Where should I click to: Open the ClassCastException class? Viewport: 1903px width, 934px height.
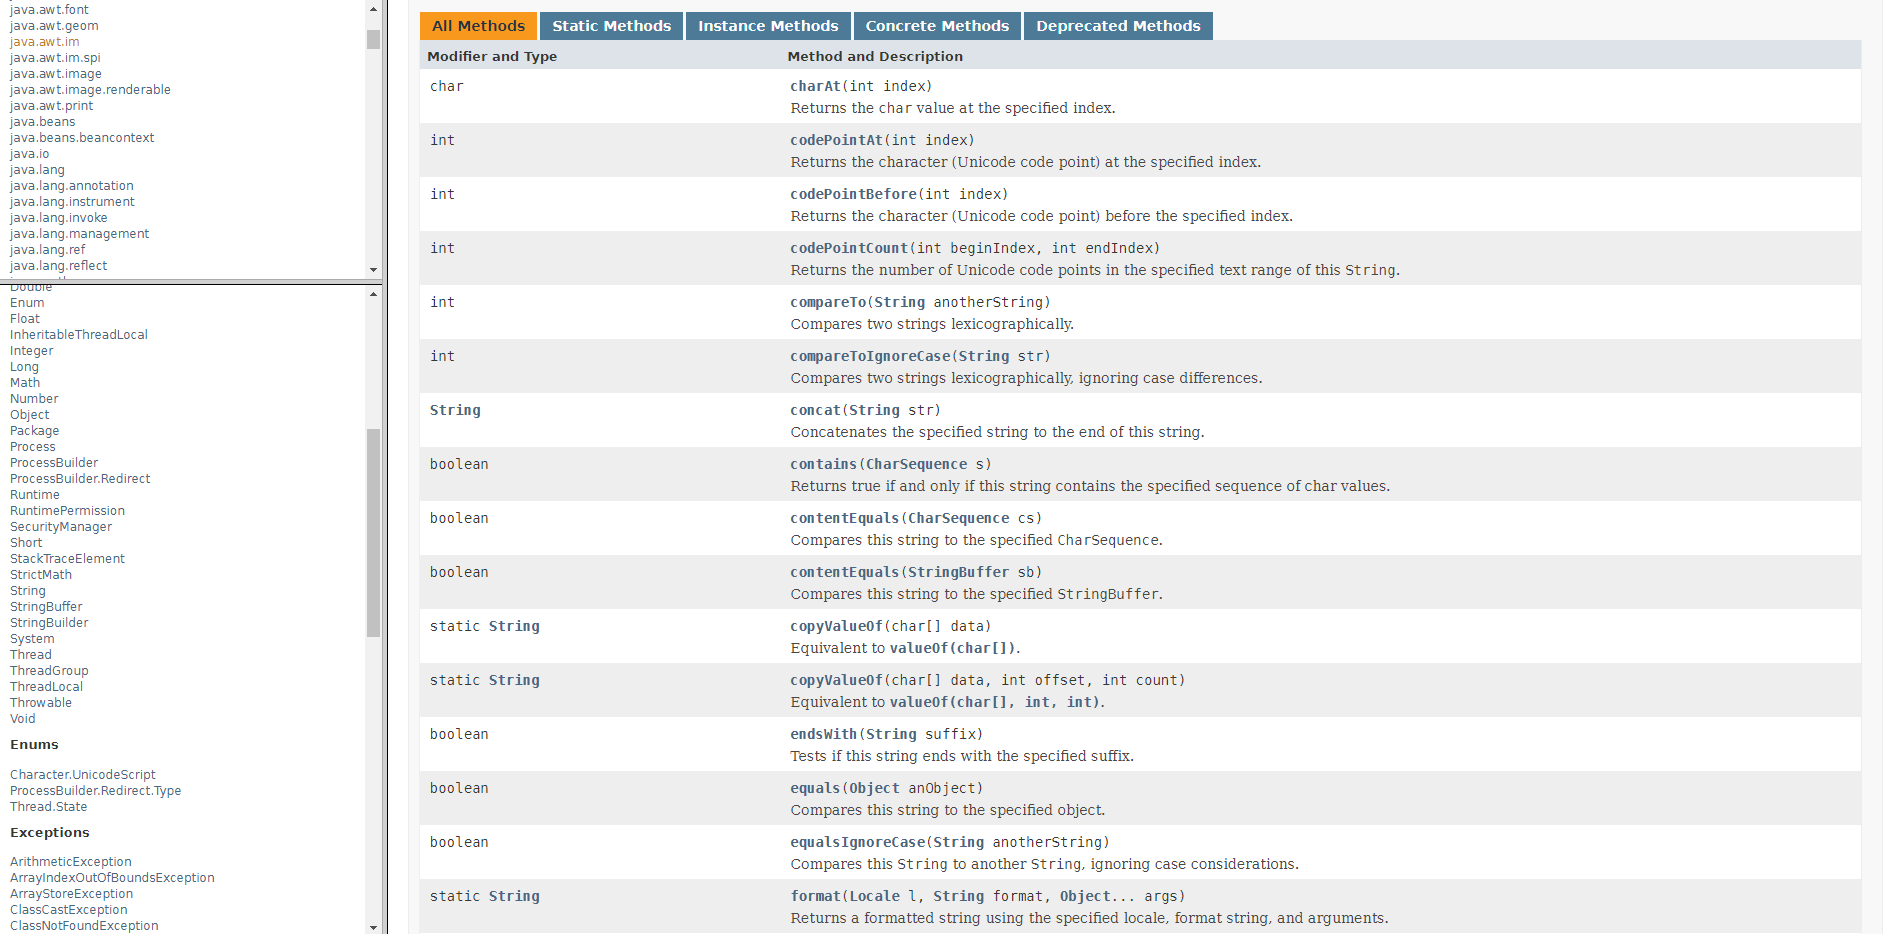(69, 910)
